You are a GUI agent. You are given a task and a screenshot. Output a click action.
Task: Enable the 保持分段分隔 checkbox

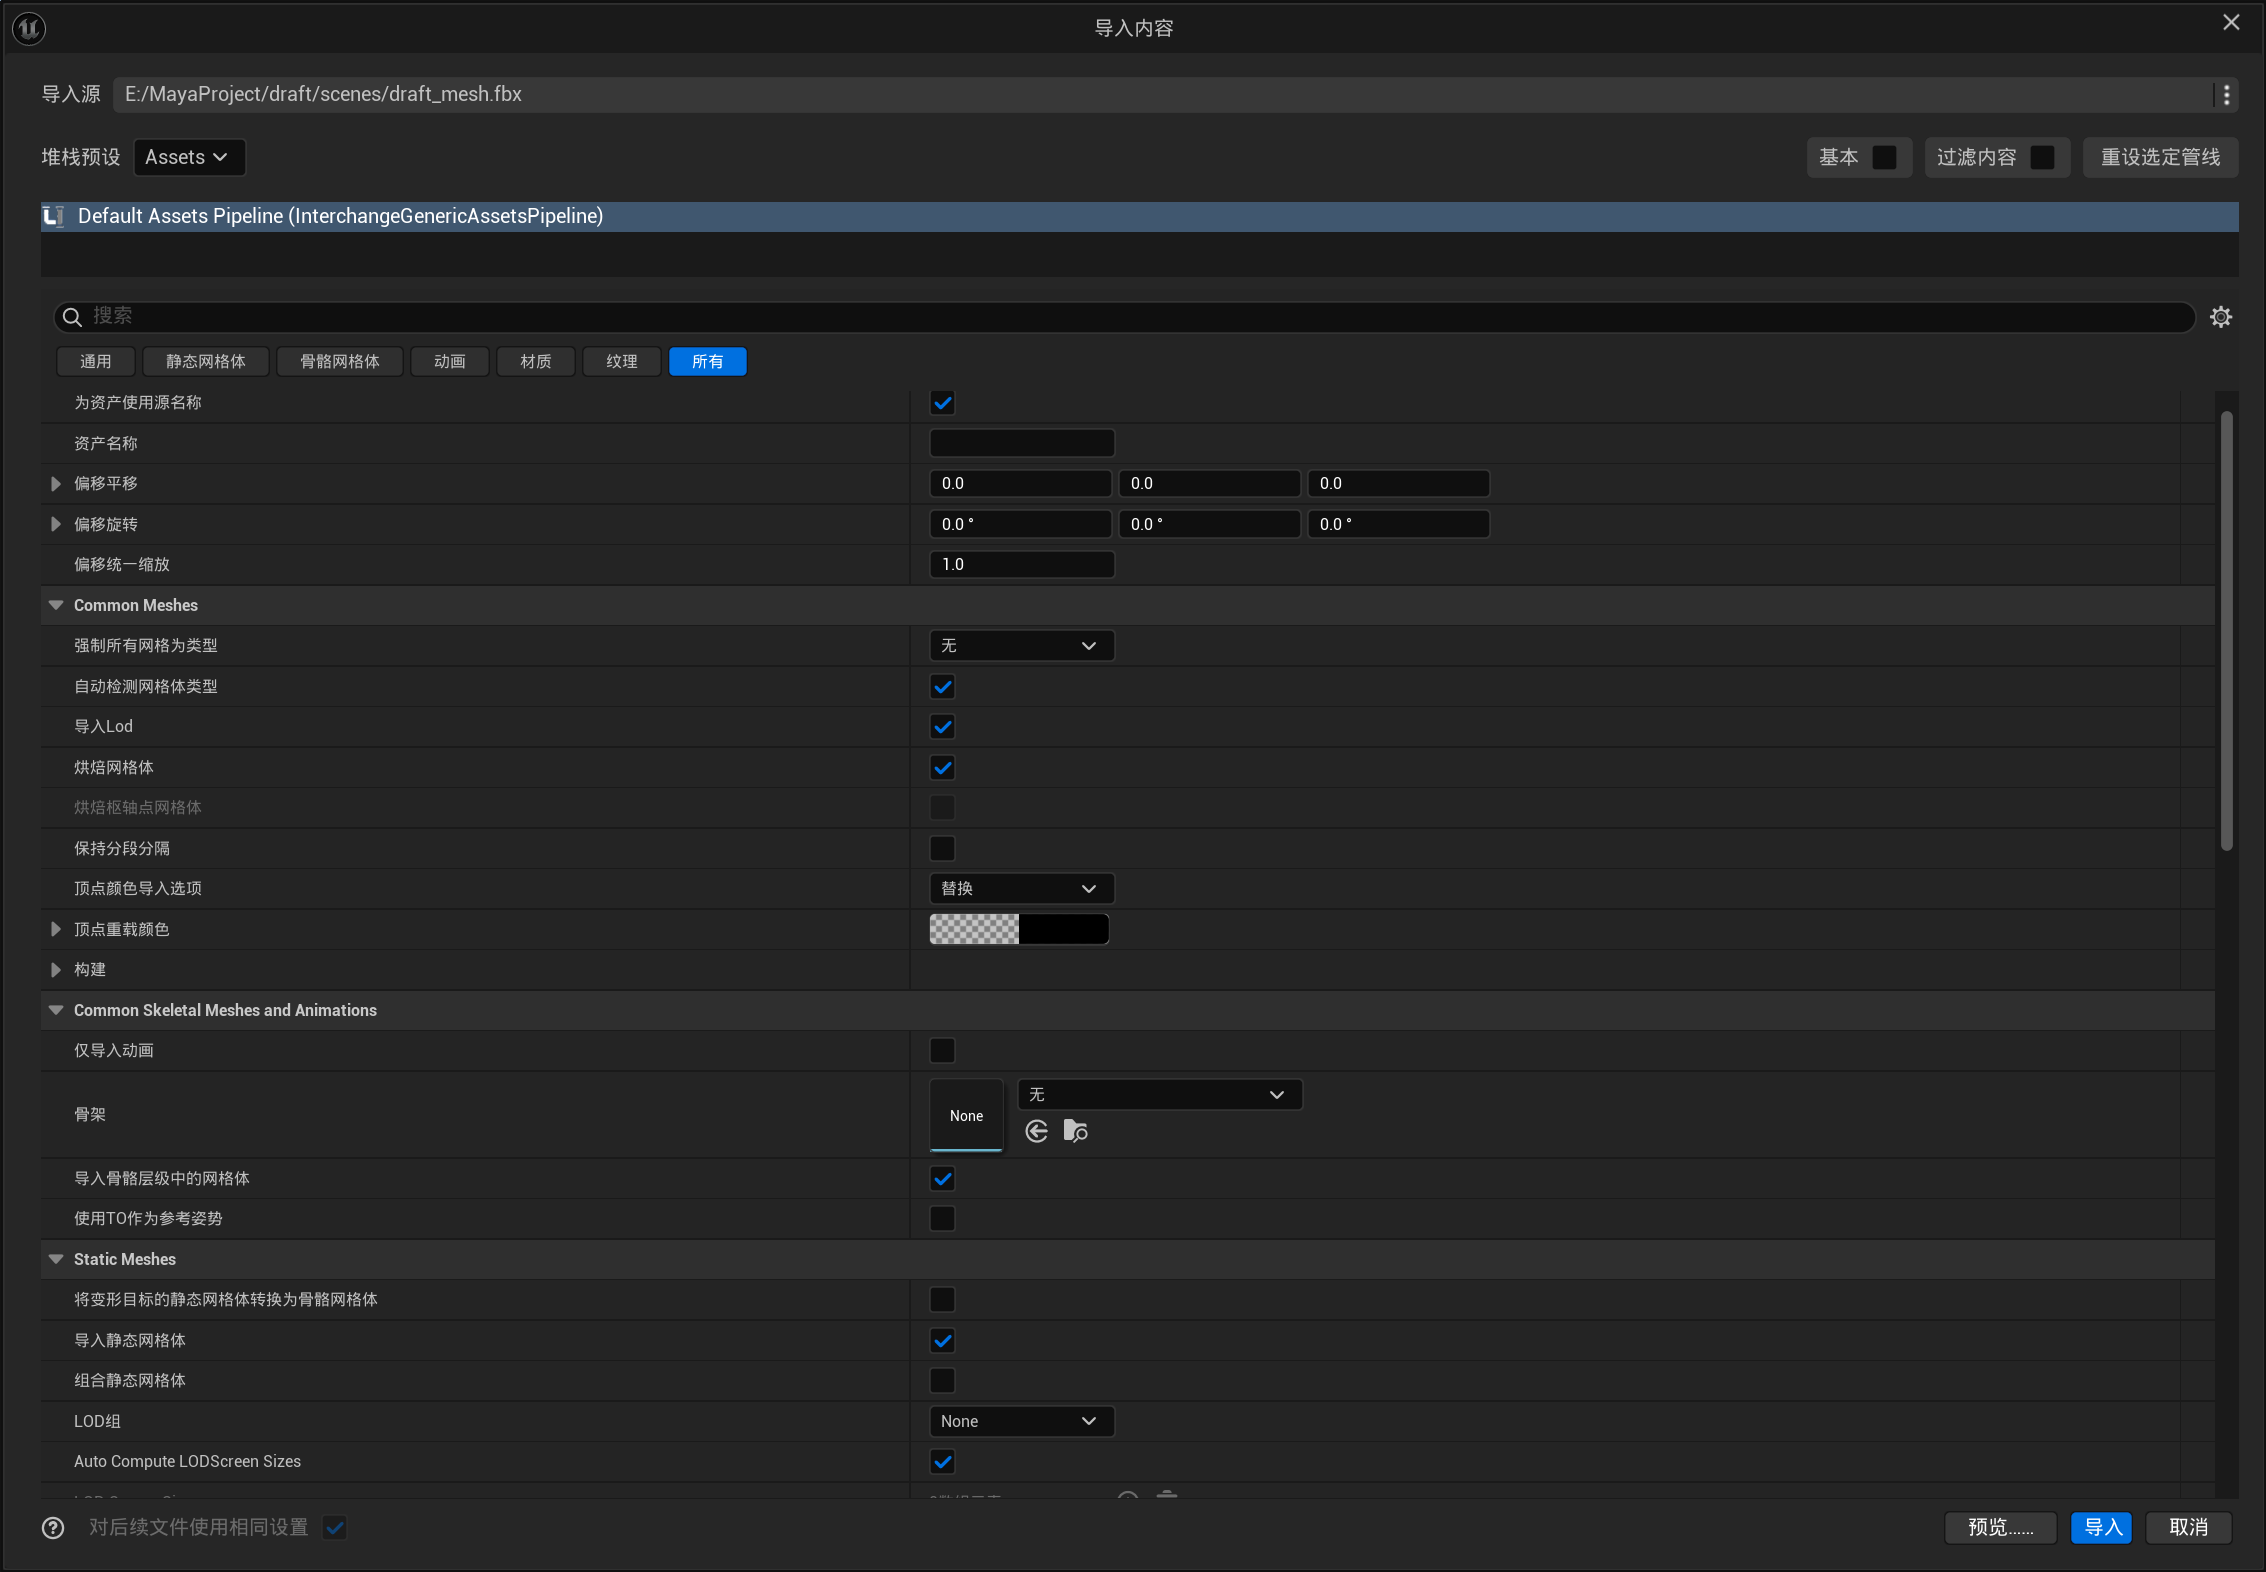942,848
